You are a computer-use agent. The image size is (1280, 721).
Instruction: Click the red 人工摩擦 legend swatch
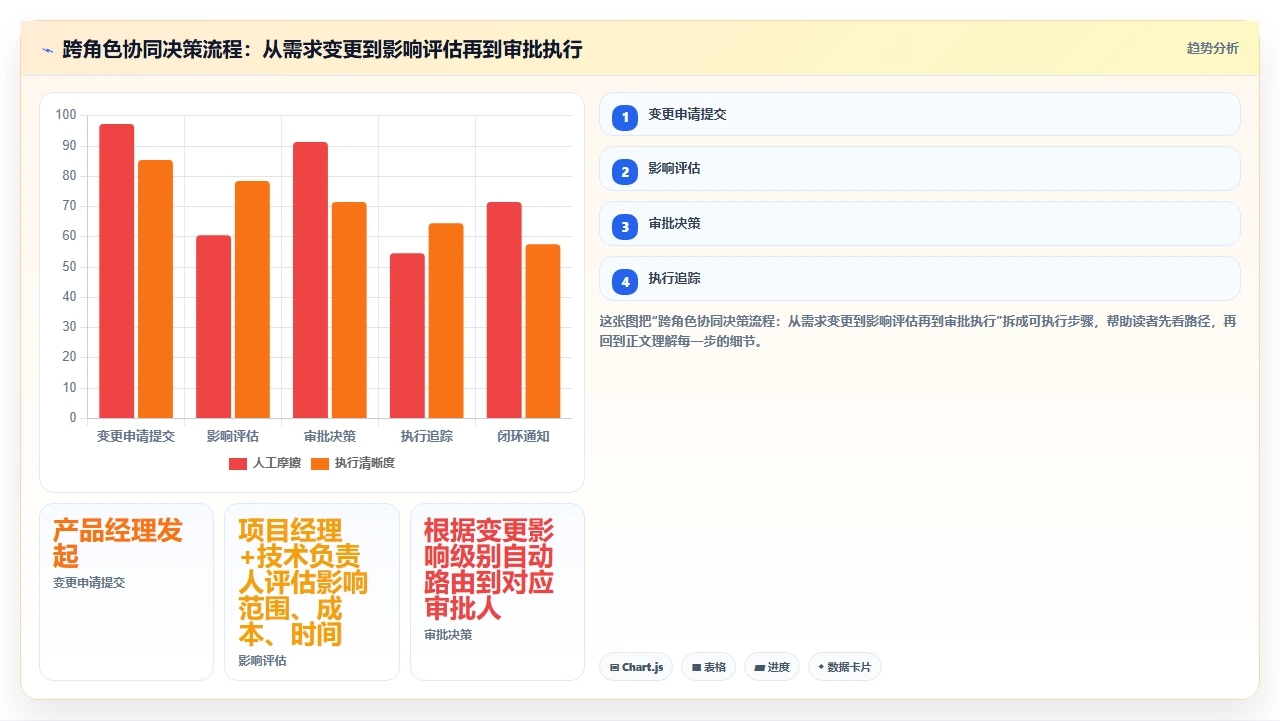click(x=238, y=464)
